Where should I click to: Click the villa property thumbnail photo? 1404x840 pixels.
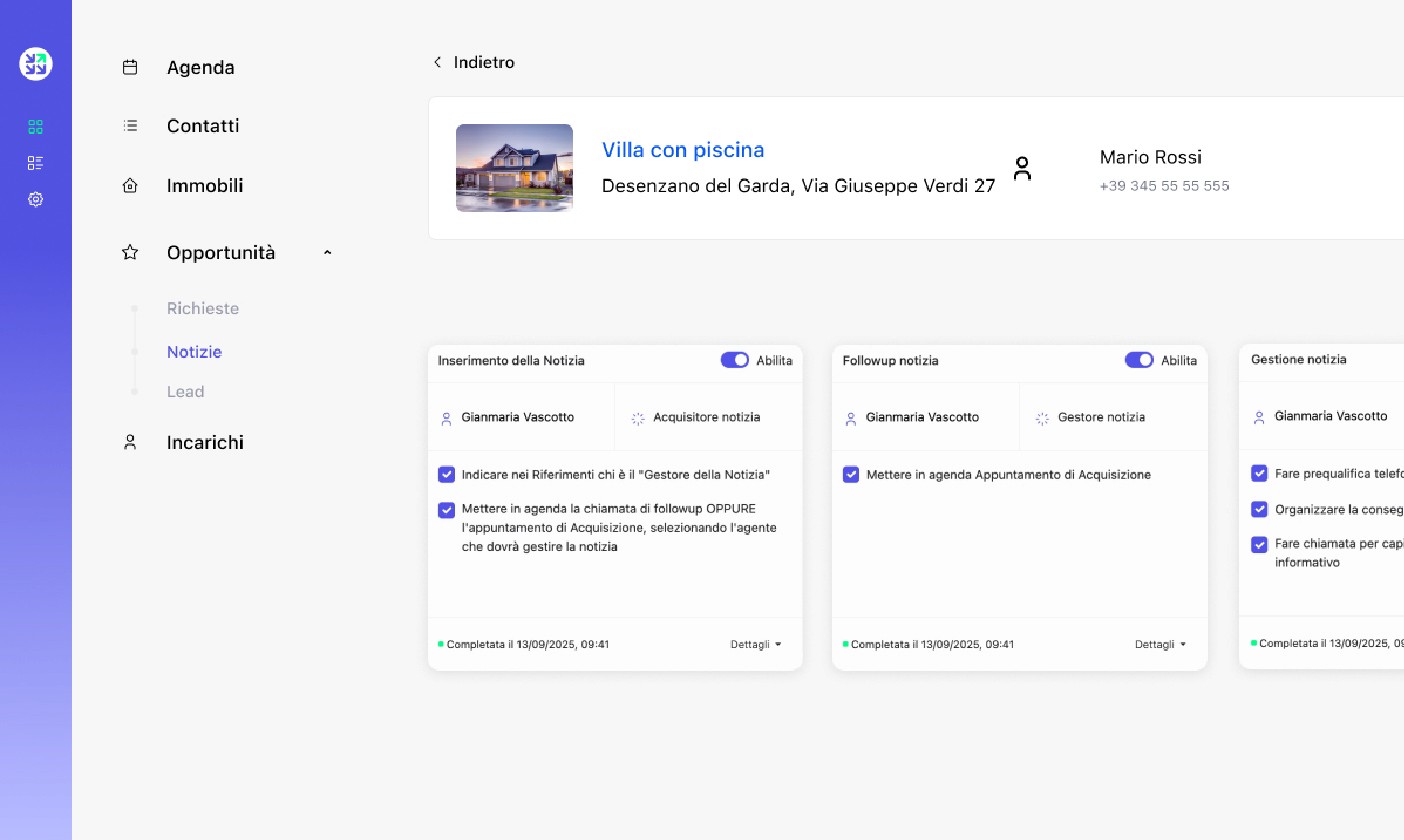coord(514,168)
